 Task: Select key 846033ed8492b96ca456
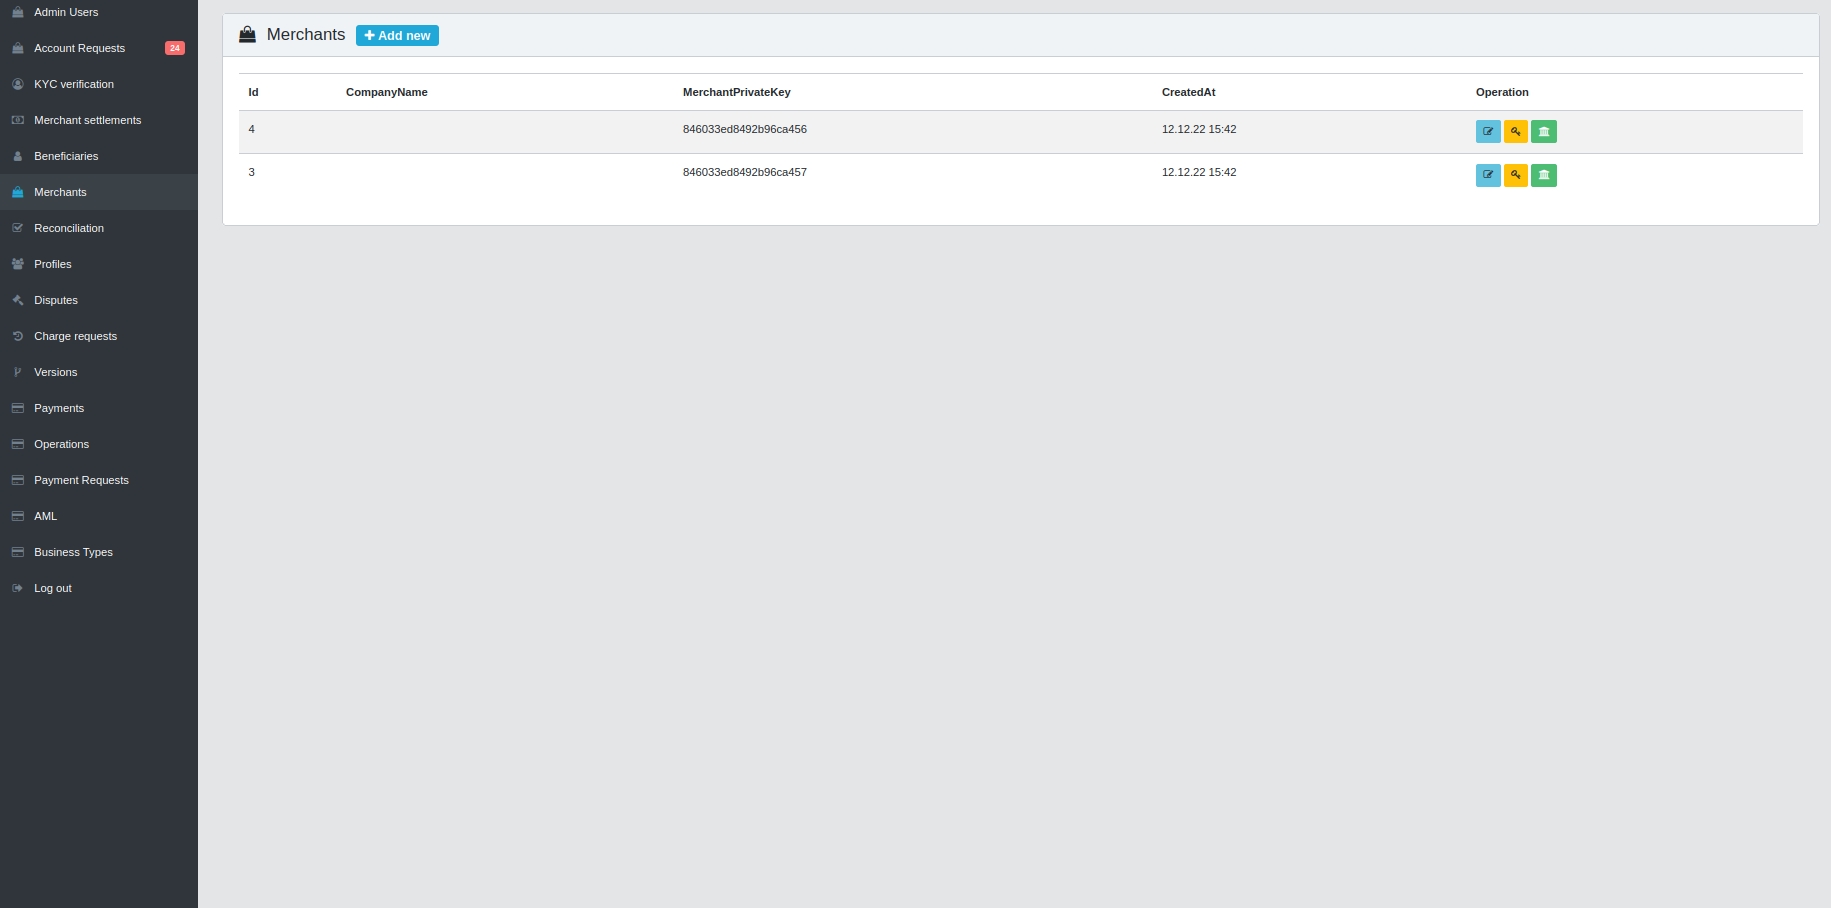coord(744,129)
